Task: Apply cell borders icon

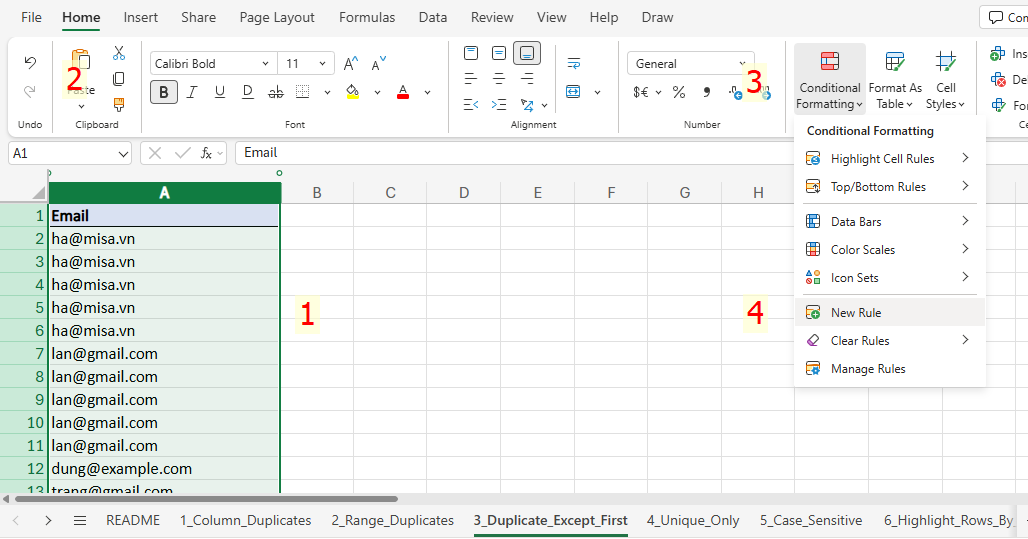Action: (x=303, y=92)
